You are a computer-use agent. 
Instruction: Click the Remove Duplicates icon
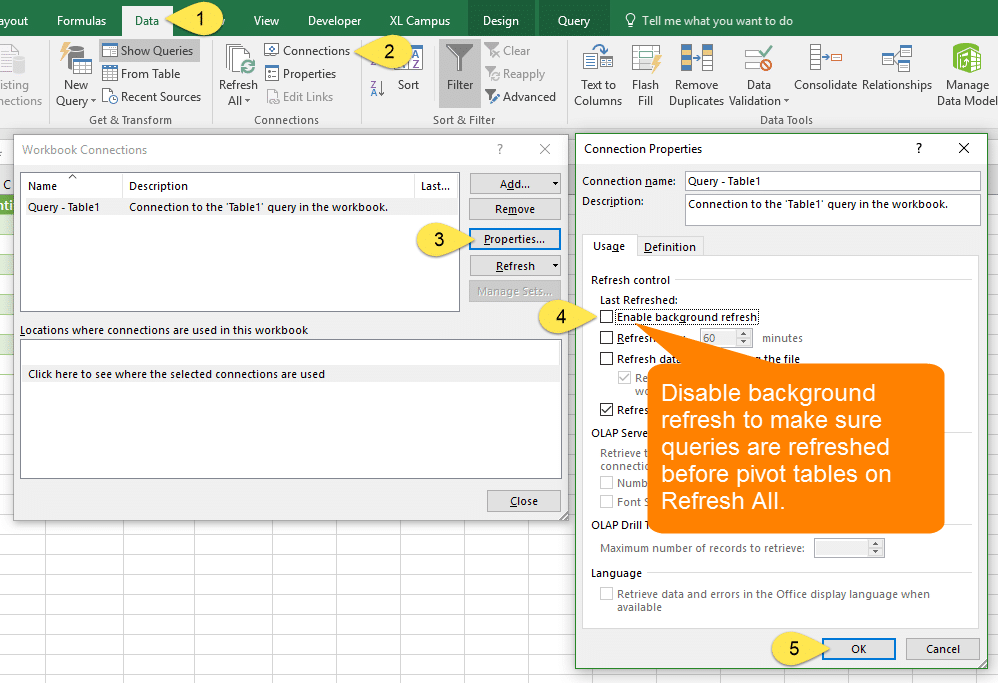[x=696, y=59]
